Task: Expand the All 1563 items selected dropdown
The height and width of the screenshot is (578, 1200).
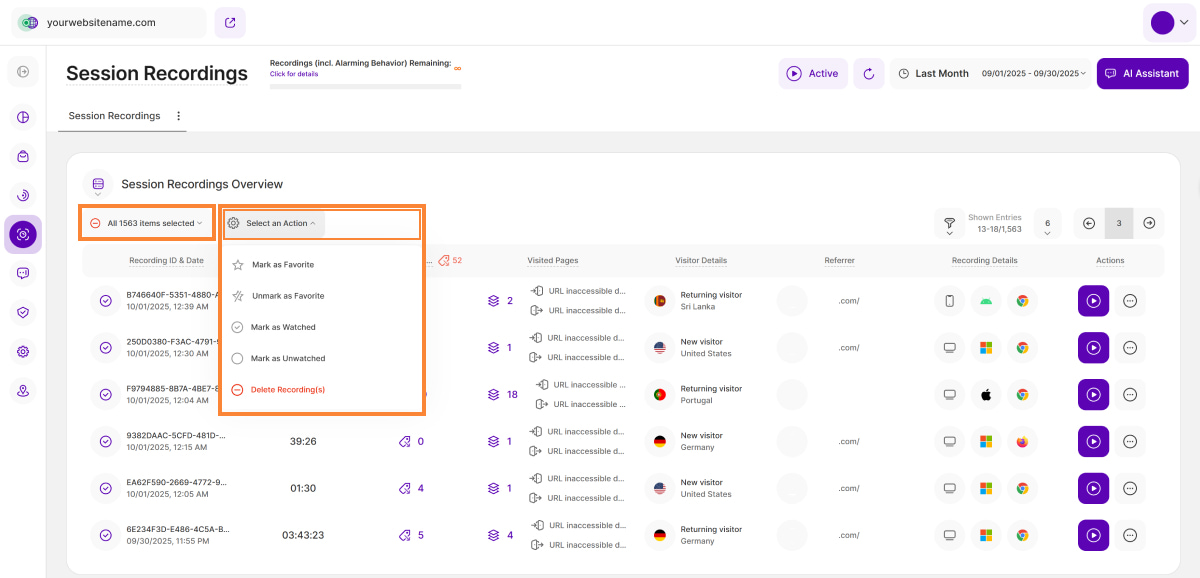Action: 147,223
